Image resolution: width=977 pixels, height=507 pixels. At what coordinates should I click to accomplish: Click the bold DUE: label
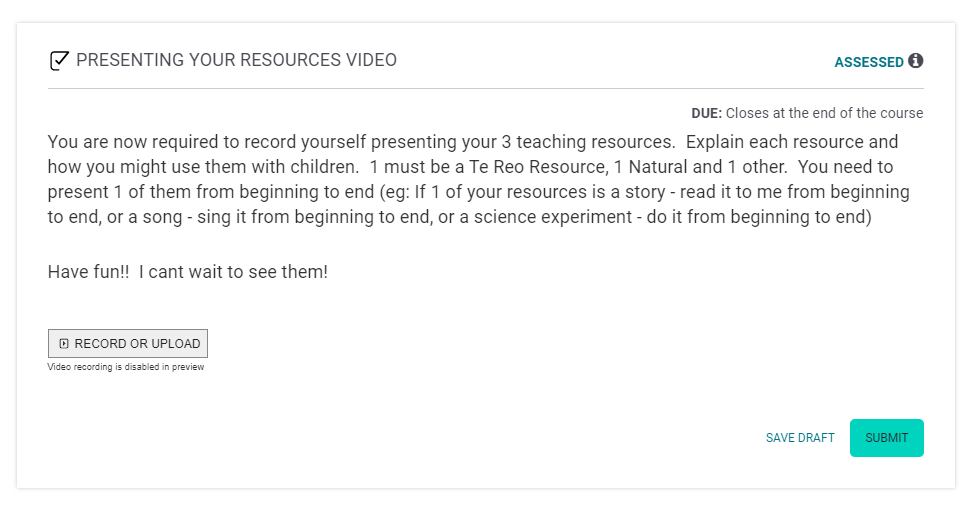(x=706, y=113)
